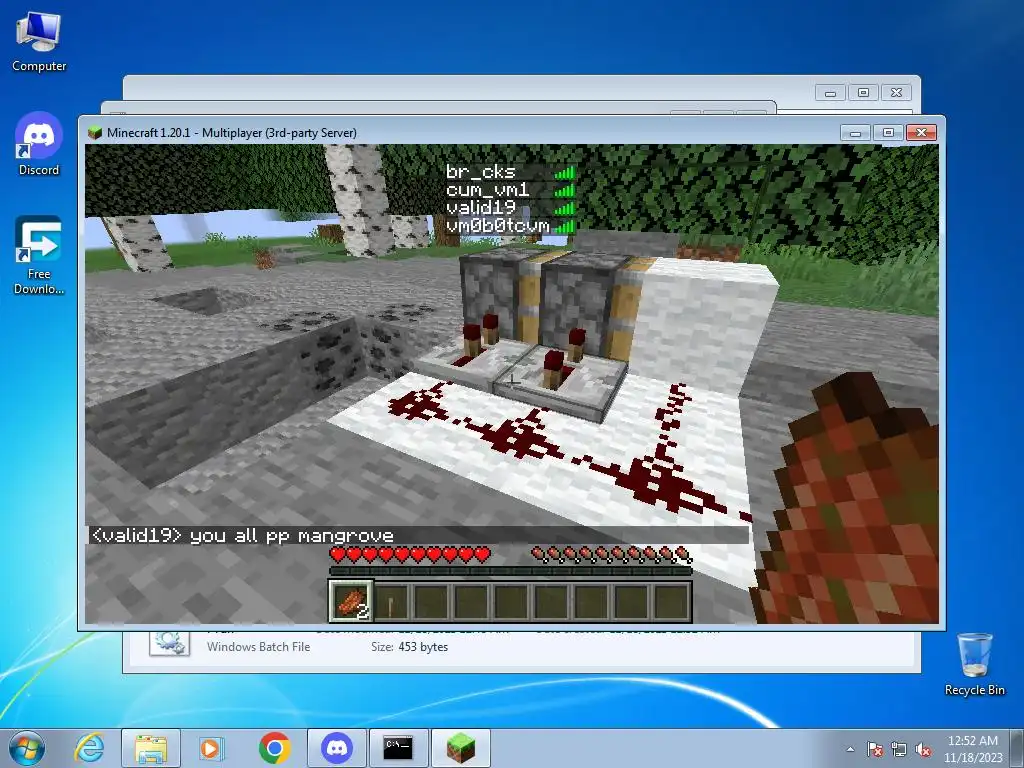The height and width of the screenshot is (768, 1024).
Task: Open Windows Explorer folder in the taskbar
Action: pyautogui.click(x=151, y=748)
